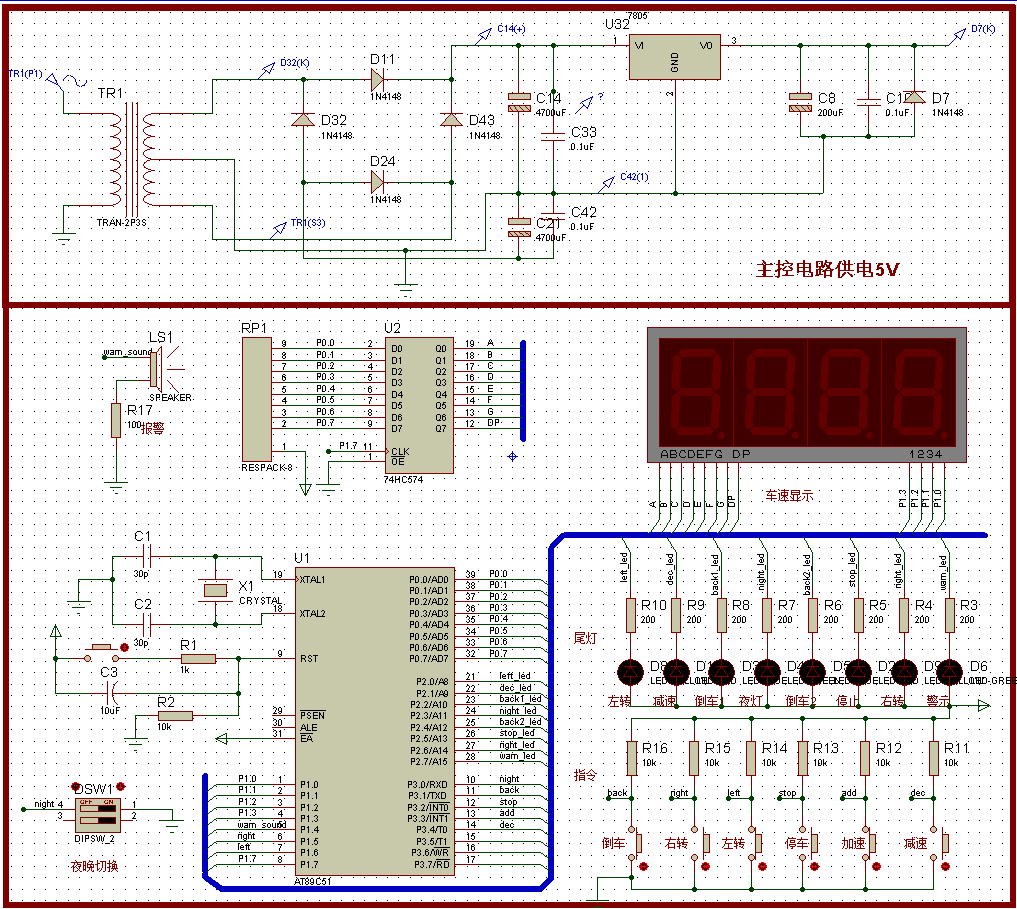Toggle the upper DSW1 DIP switch
This screenshot has width=1017, height=909.
97,807
